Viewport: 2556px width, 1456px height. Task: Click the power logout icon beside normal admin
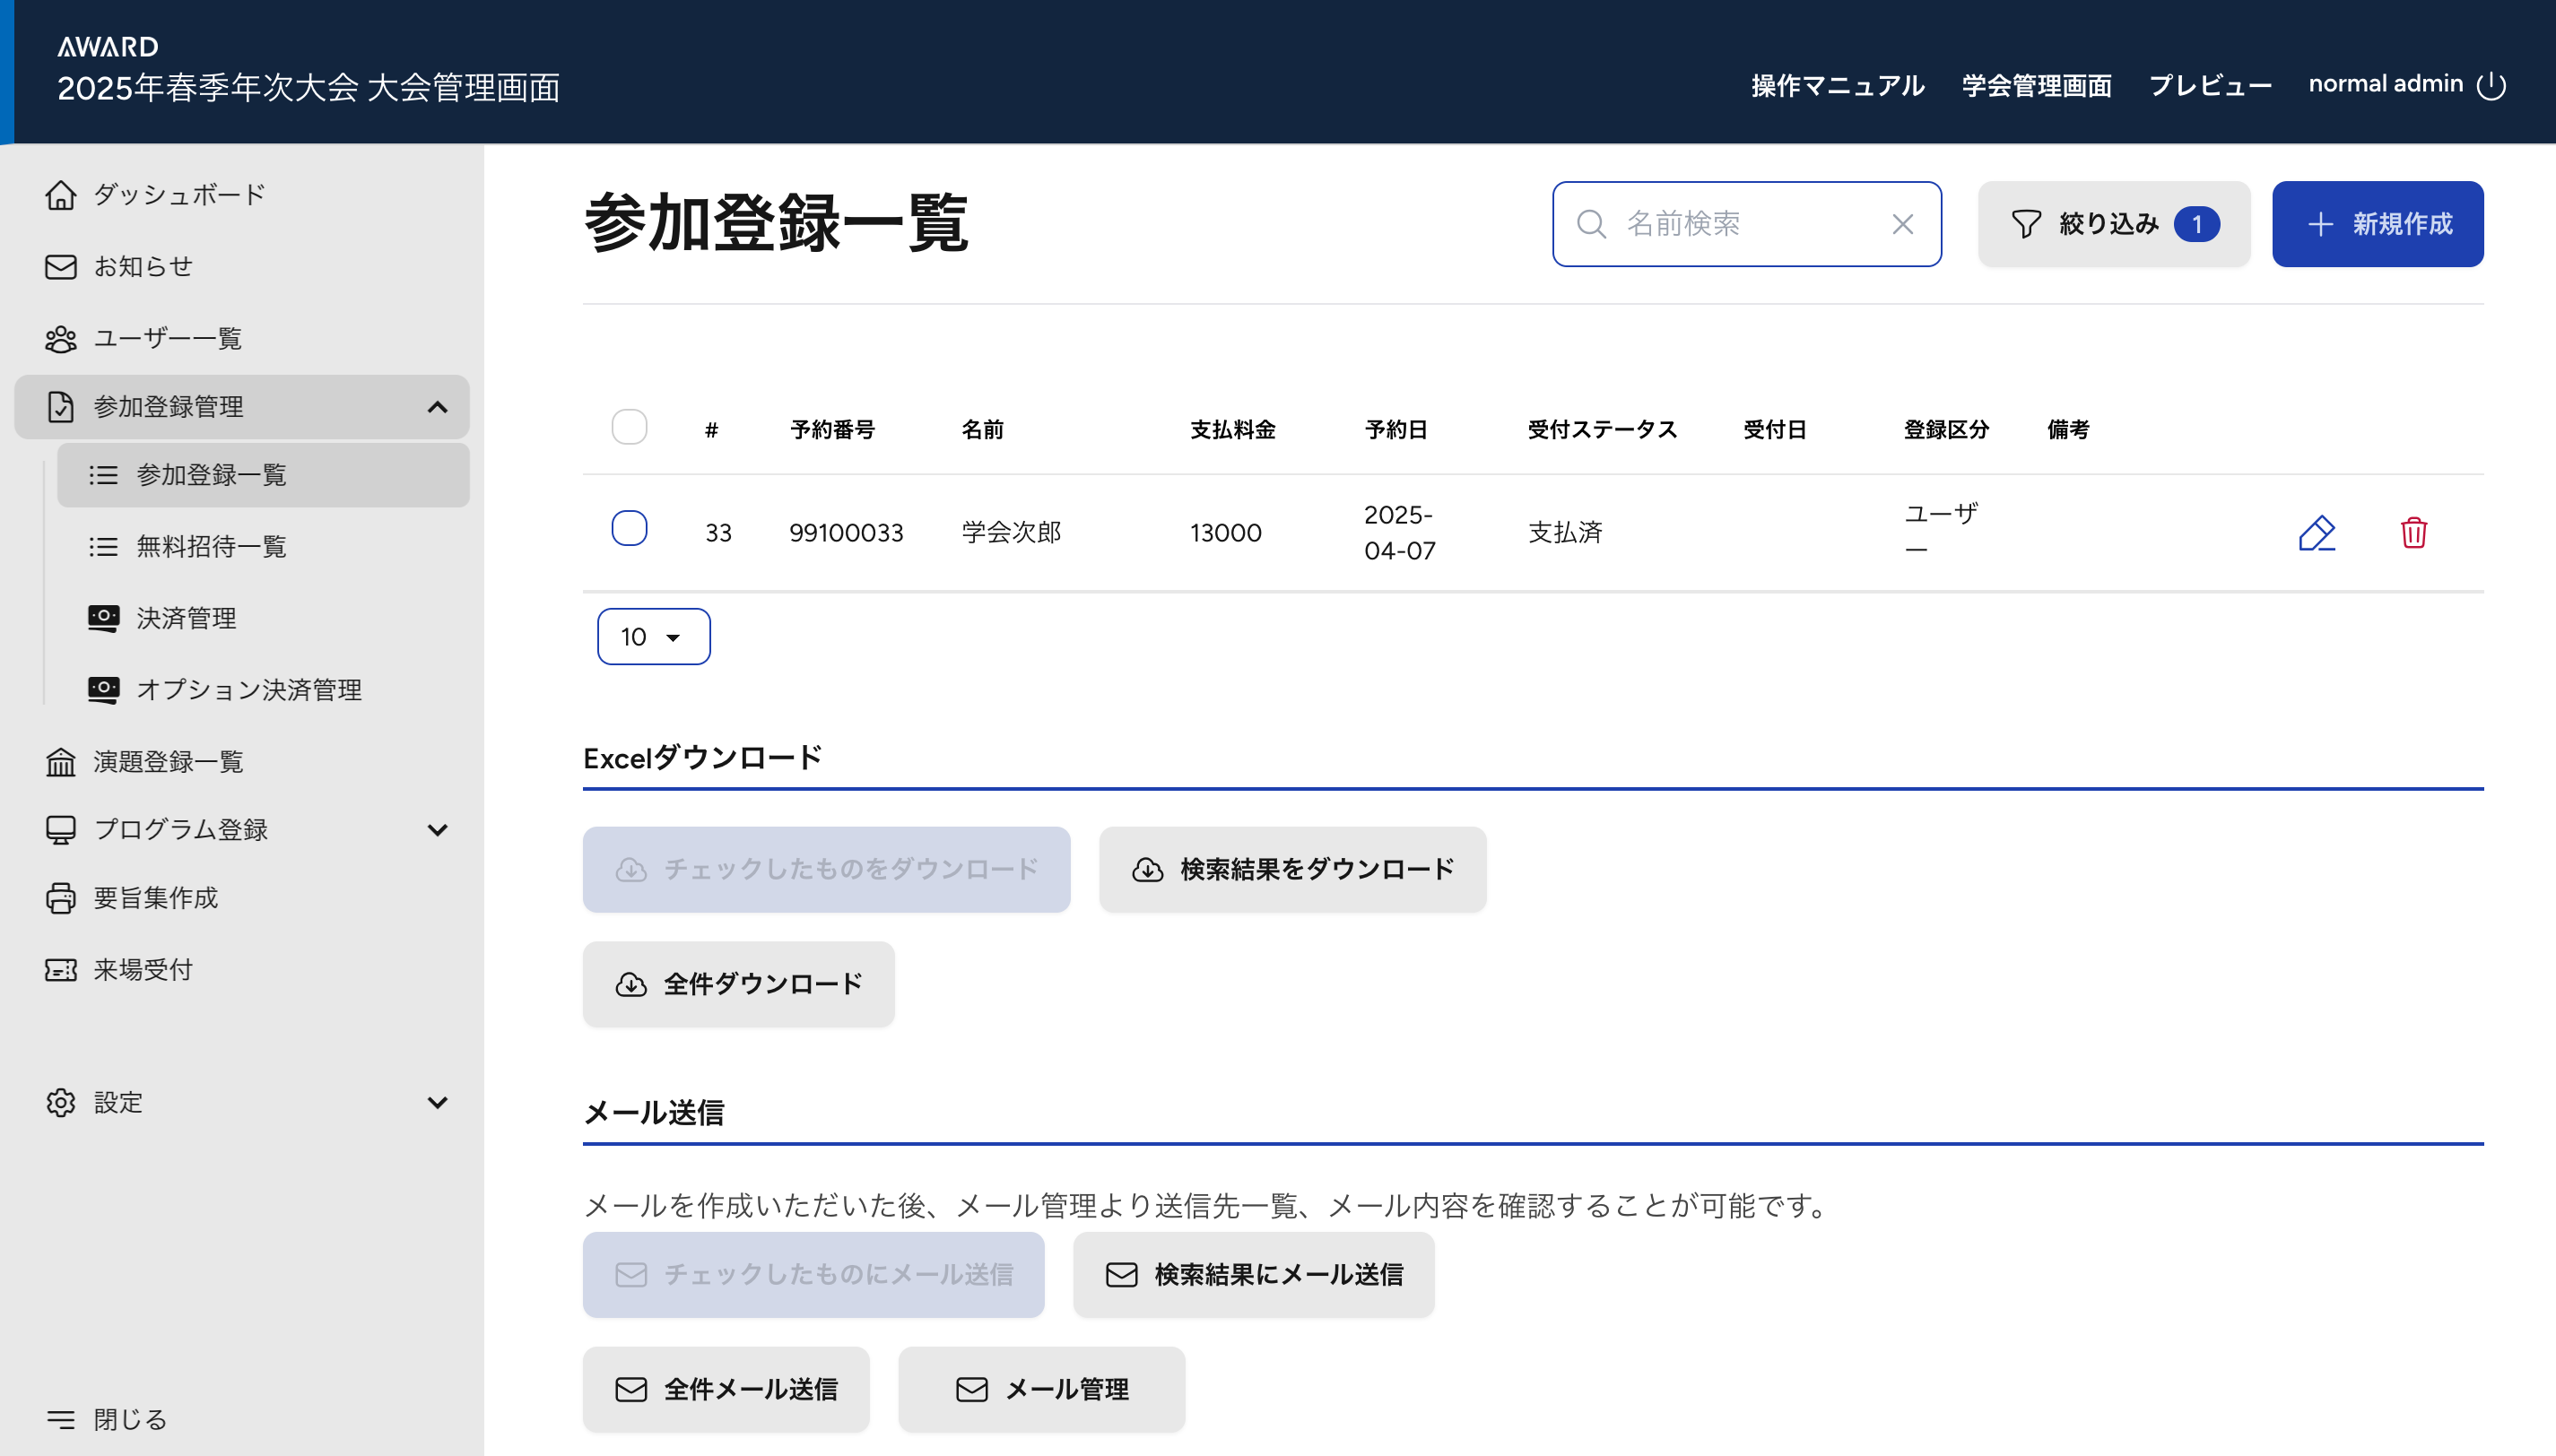pos(2491,86)
